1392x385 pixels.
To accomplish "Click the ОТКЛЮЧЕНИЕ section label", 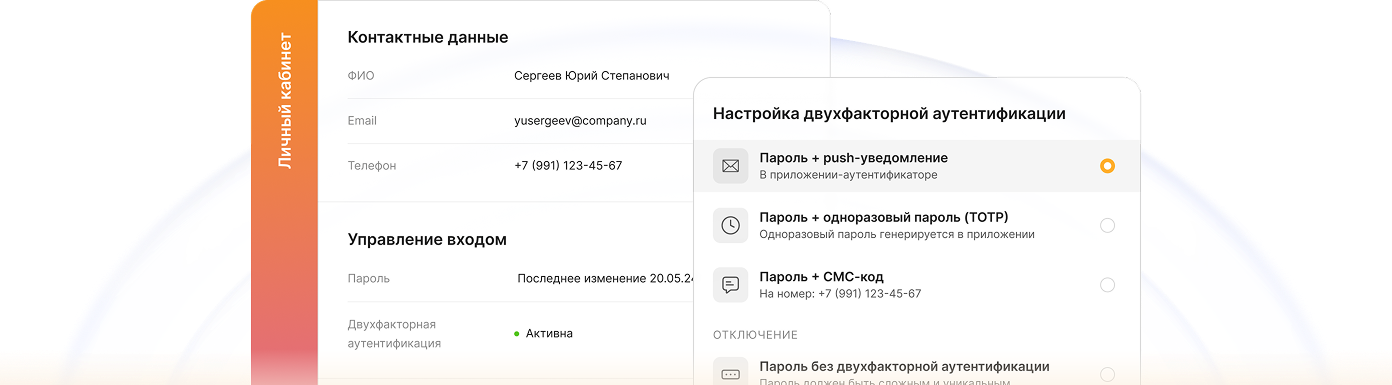I will 755,335.
